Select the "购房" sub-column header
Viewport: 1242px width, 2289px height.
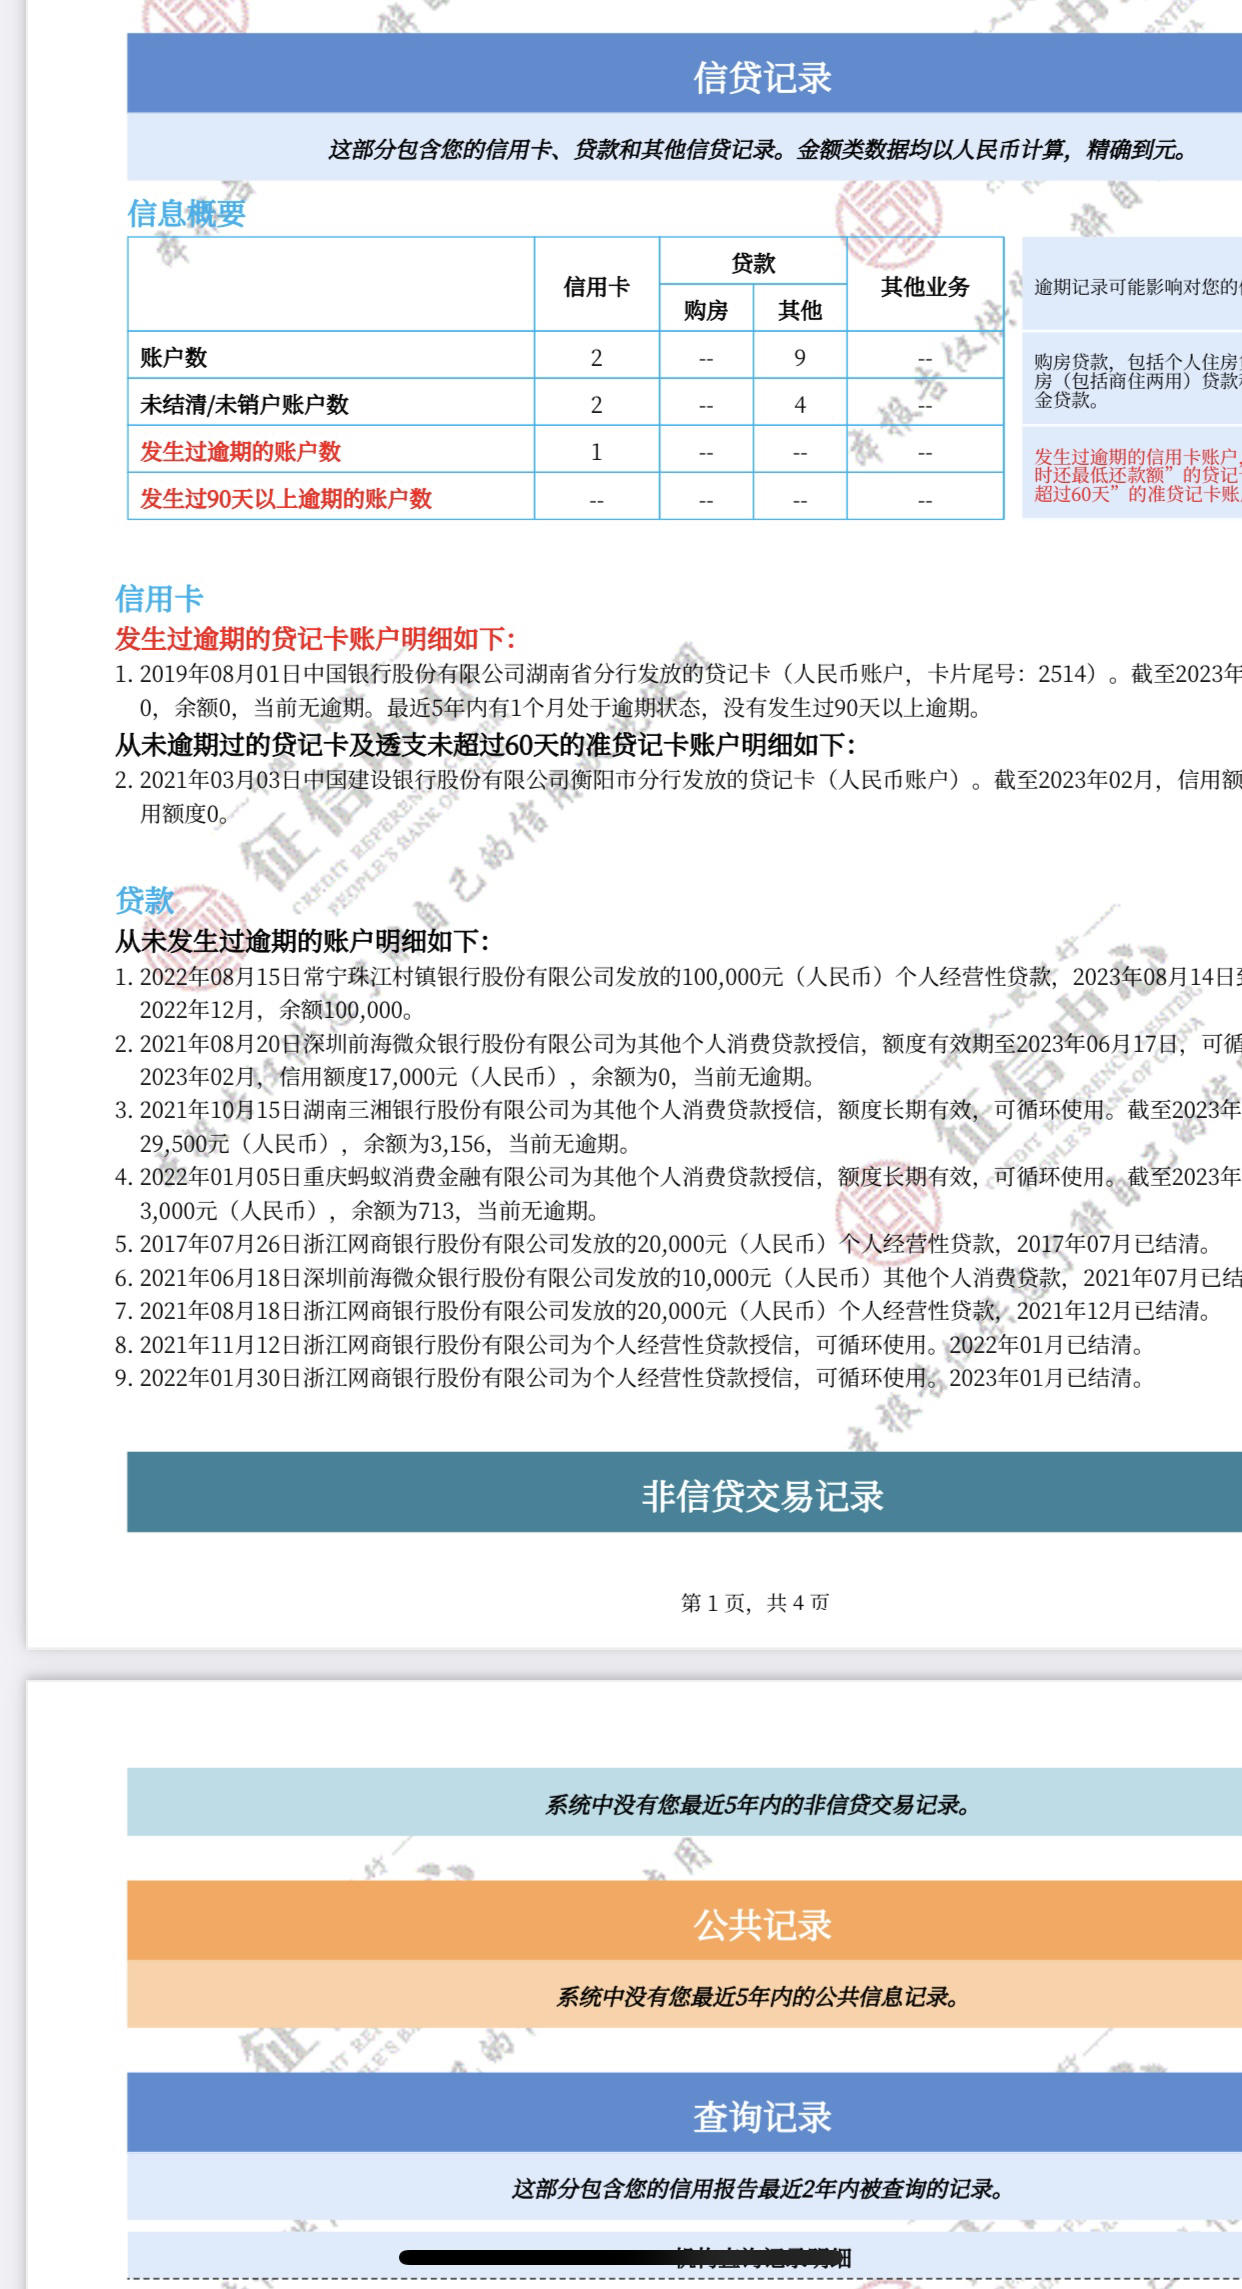coord(706,311)
